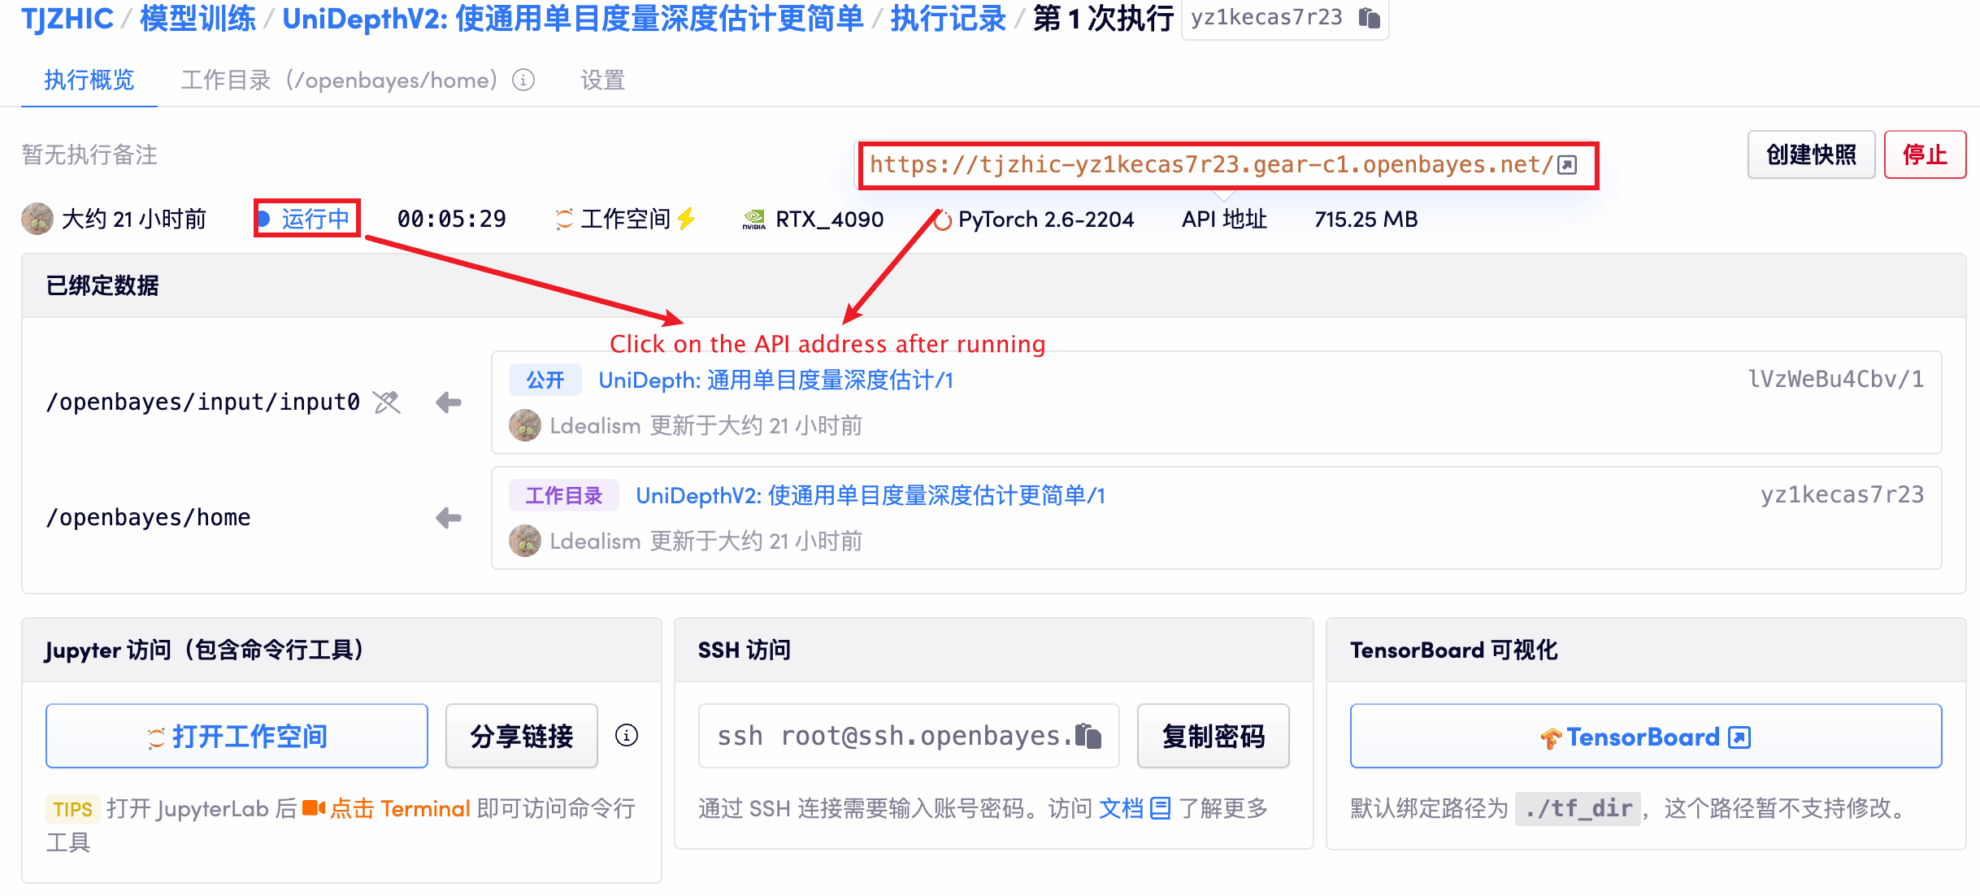
Task: Click the 复制密码 button
Action: (1213, 737)
